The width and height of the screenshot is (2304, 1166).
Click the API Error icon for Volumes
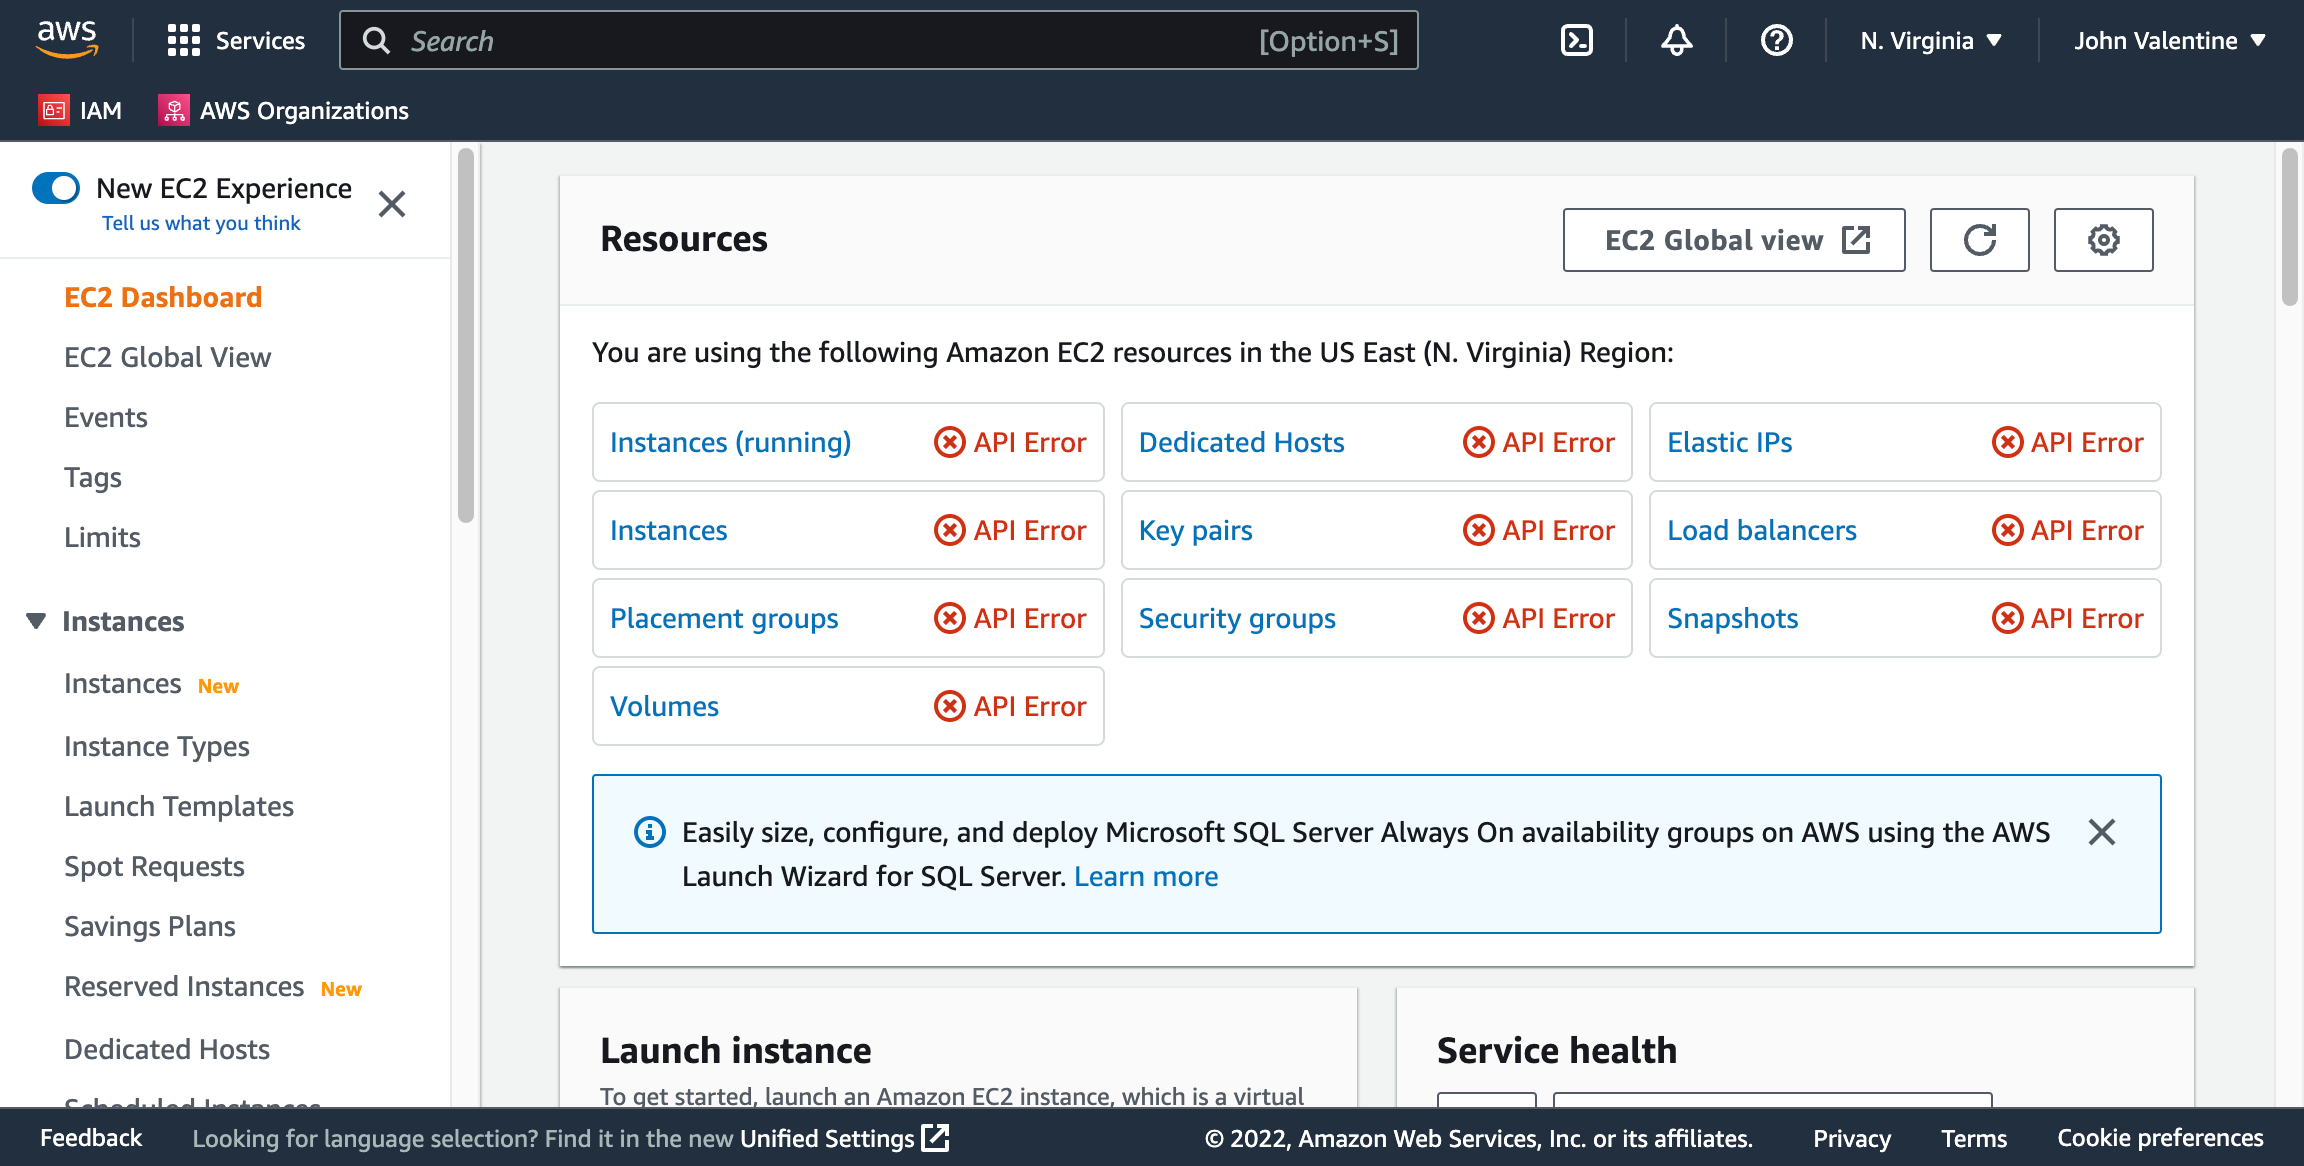pyautogui.click(x=949, y=706)
